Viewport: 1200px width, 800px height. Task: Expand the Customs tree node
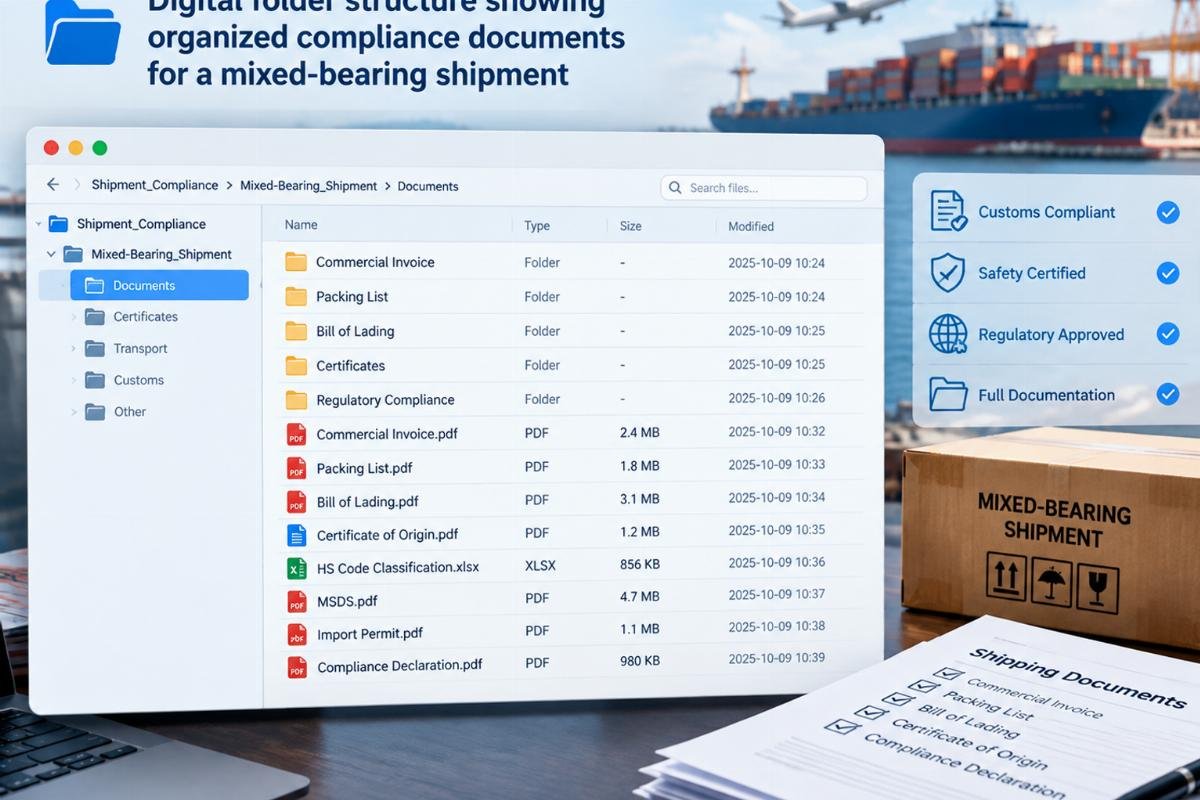pos(73,380)
